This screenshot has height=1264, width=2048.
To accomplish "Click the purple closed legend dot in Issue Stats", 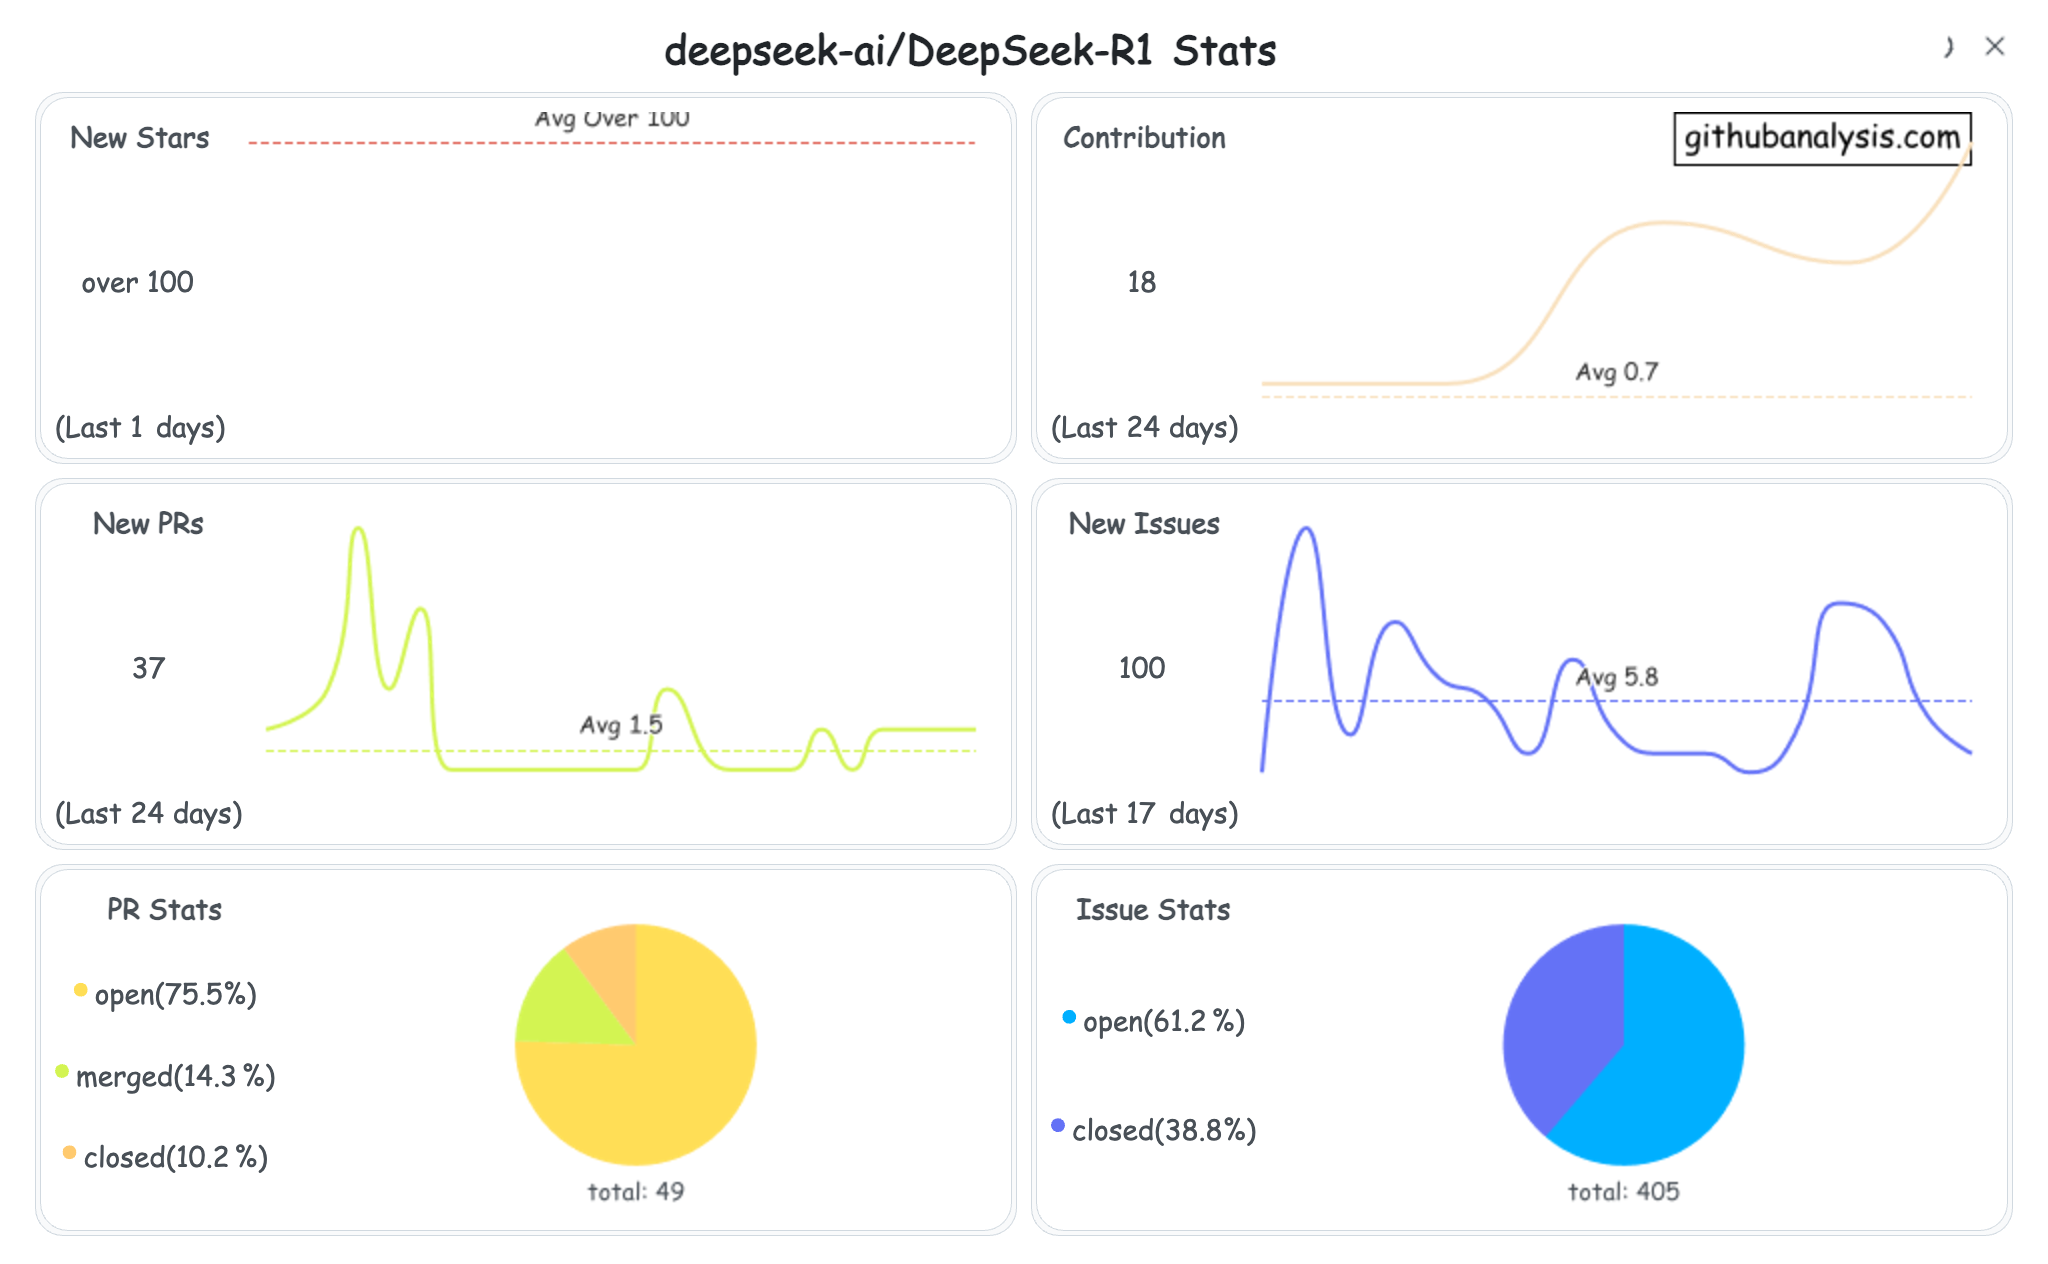I will (x=1058, y=1125).
